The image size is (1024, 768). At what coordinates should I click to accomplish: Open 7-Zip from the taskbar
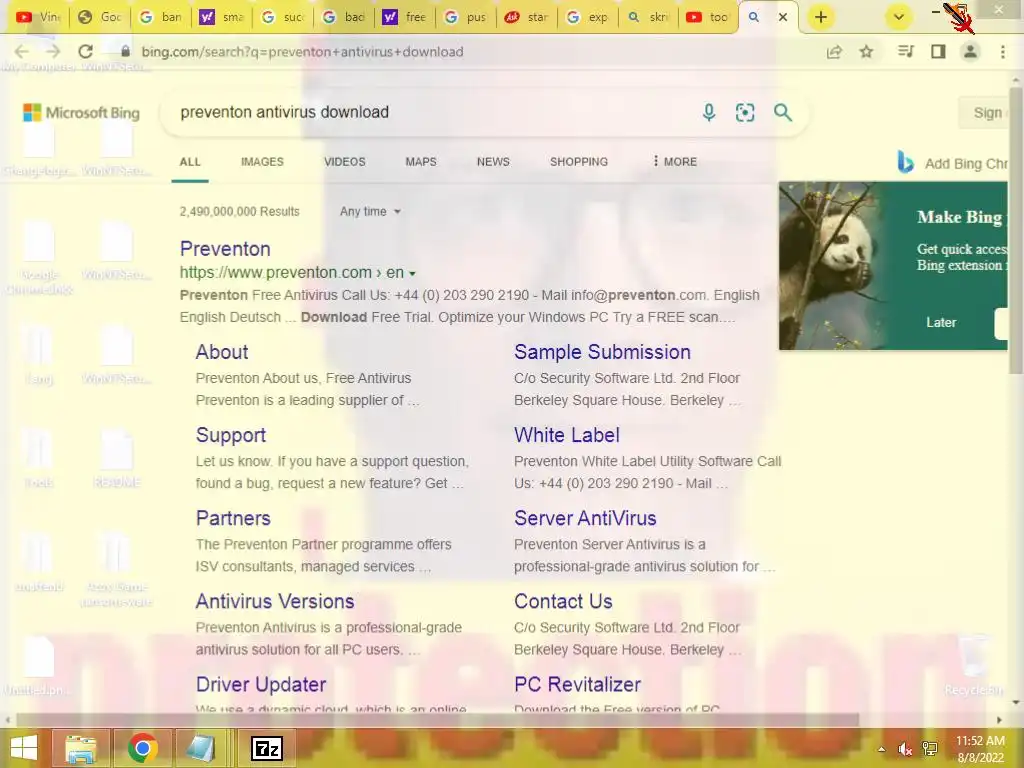click(x=266, y=748)
